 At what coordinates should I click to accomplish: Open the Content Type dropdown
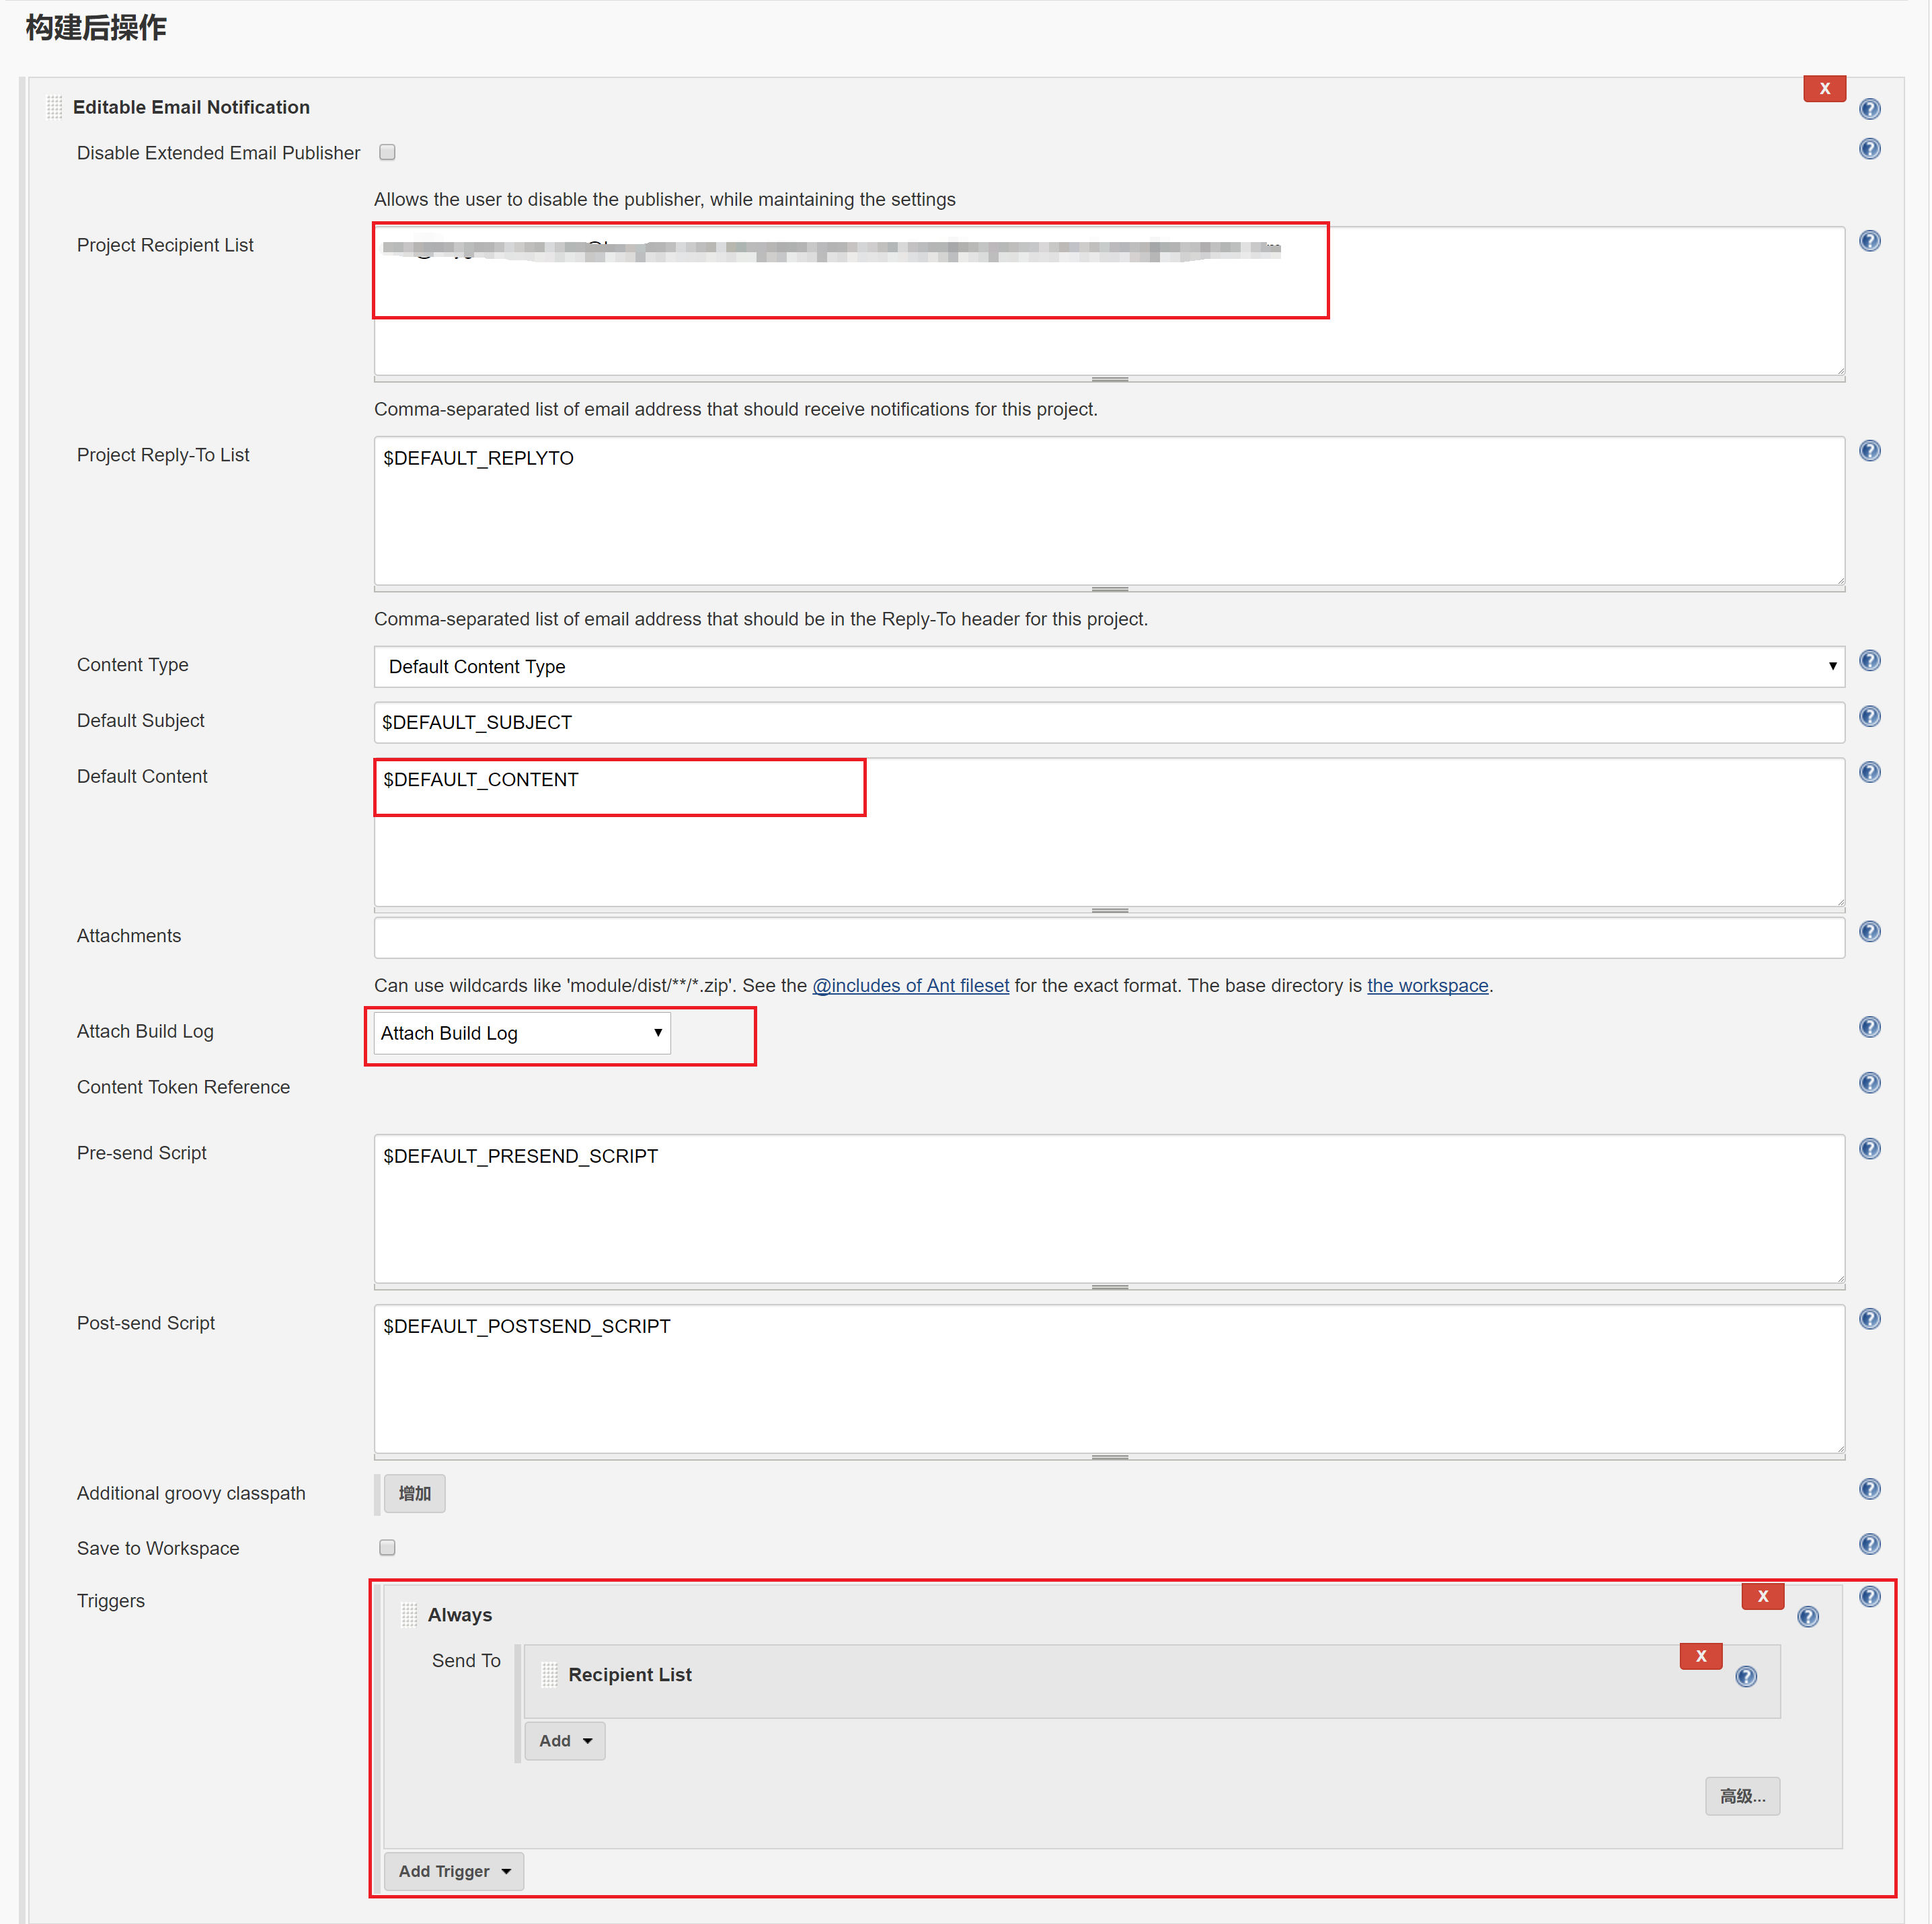coord(1108,666)
